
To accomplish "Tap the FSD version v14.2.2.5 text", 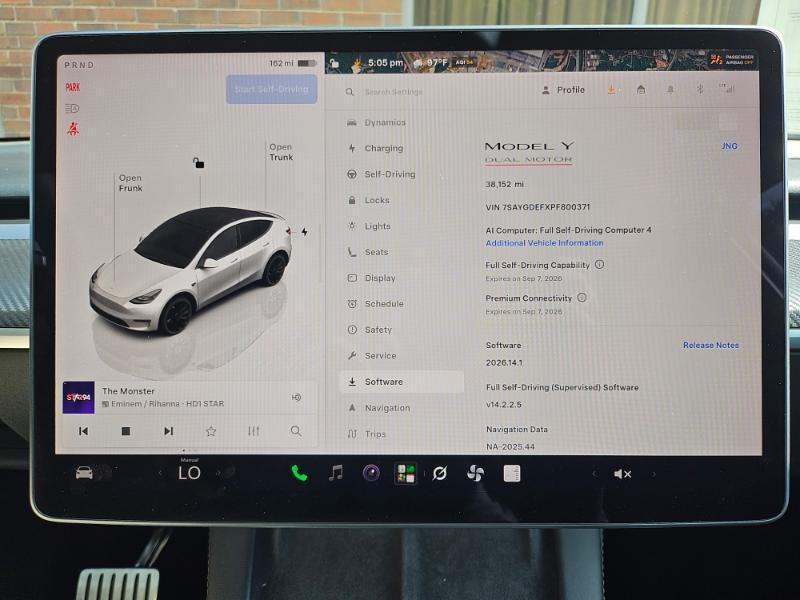I will coord(504,405).
